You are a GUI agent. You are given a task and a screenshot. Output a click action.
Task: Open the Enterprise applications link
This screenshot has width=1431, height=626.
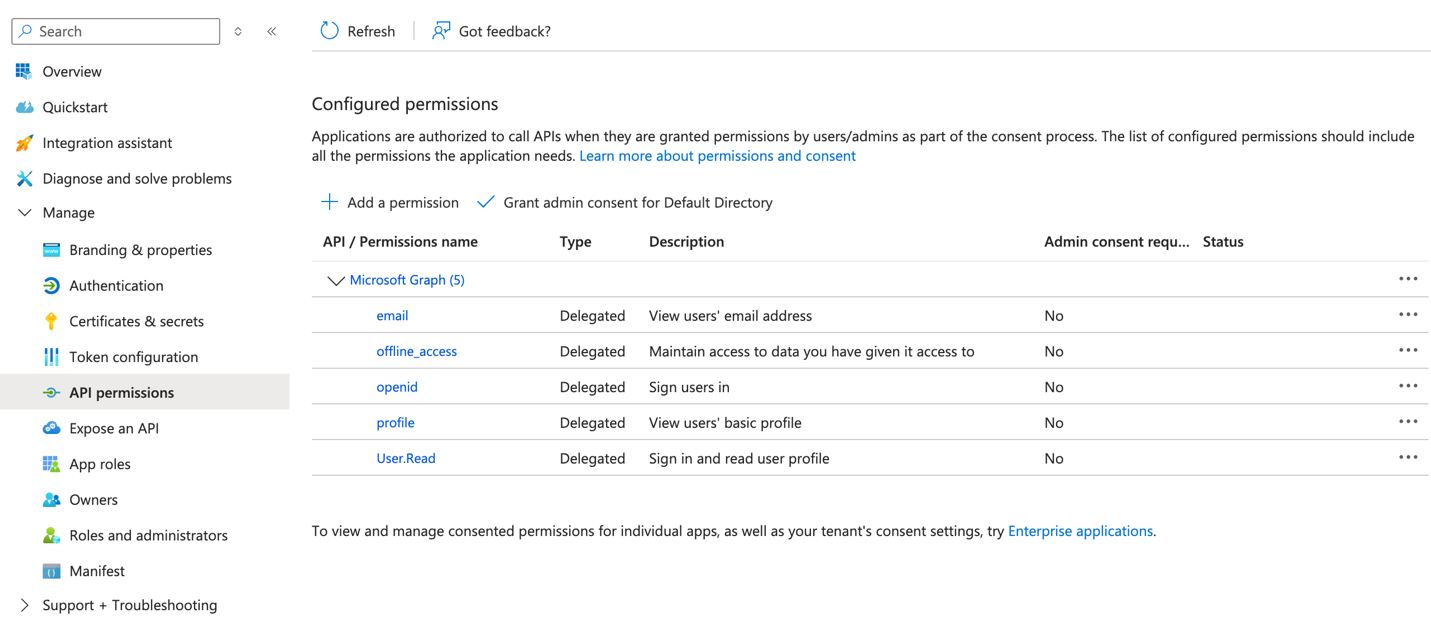click(1080, 531)
